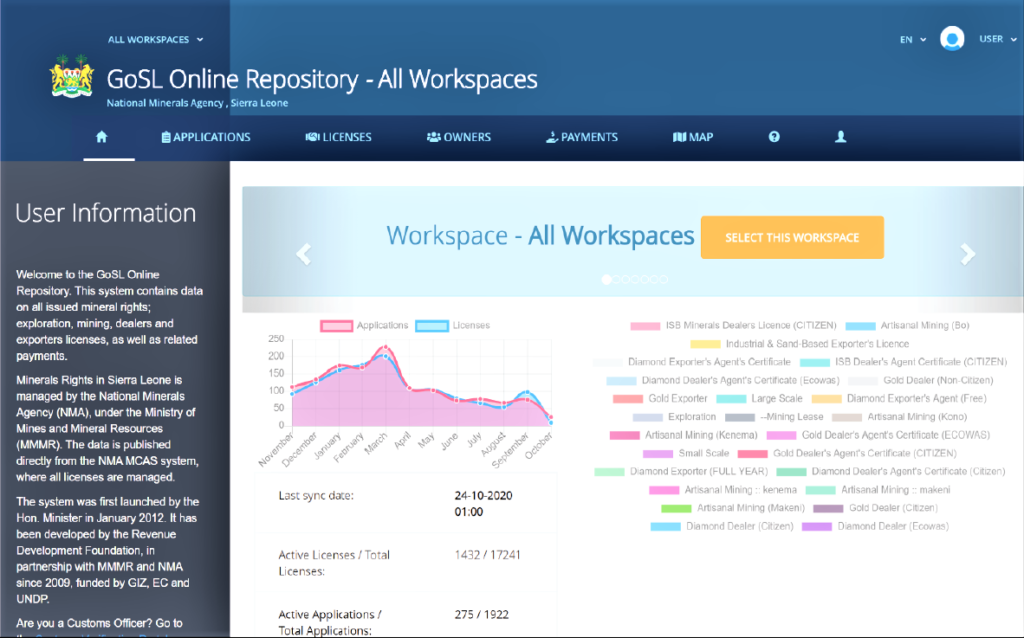The image size is (1024, 638).
Task: Toggle 'Artisanal Mining :: kenema' legend entry
Action: [x=723, y=490]
